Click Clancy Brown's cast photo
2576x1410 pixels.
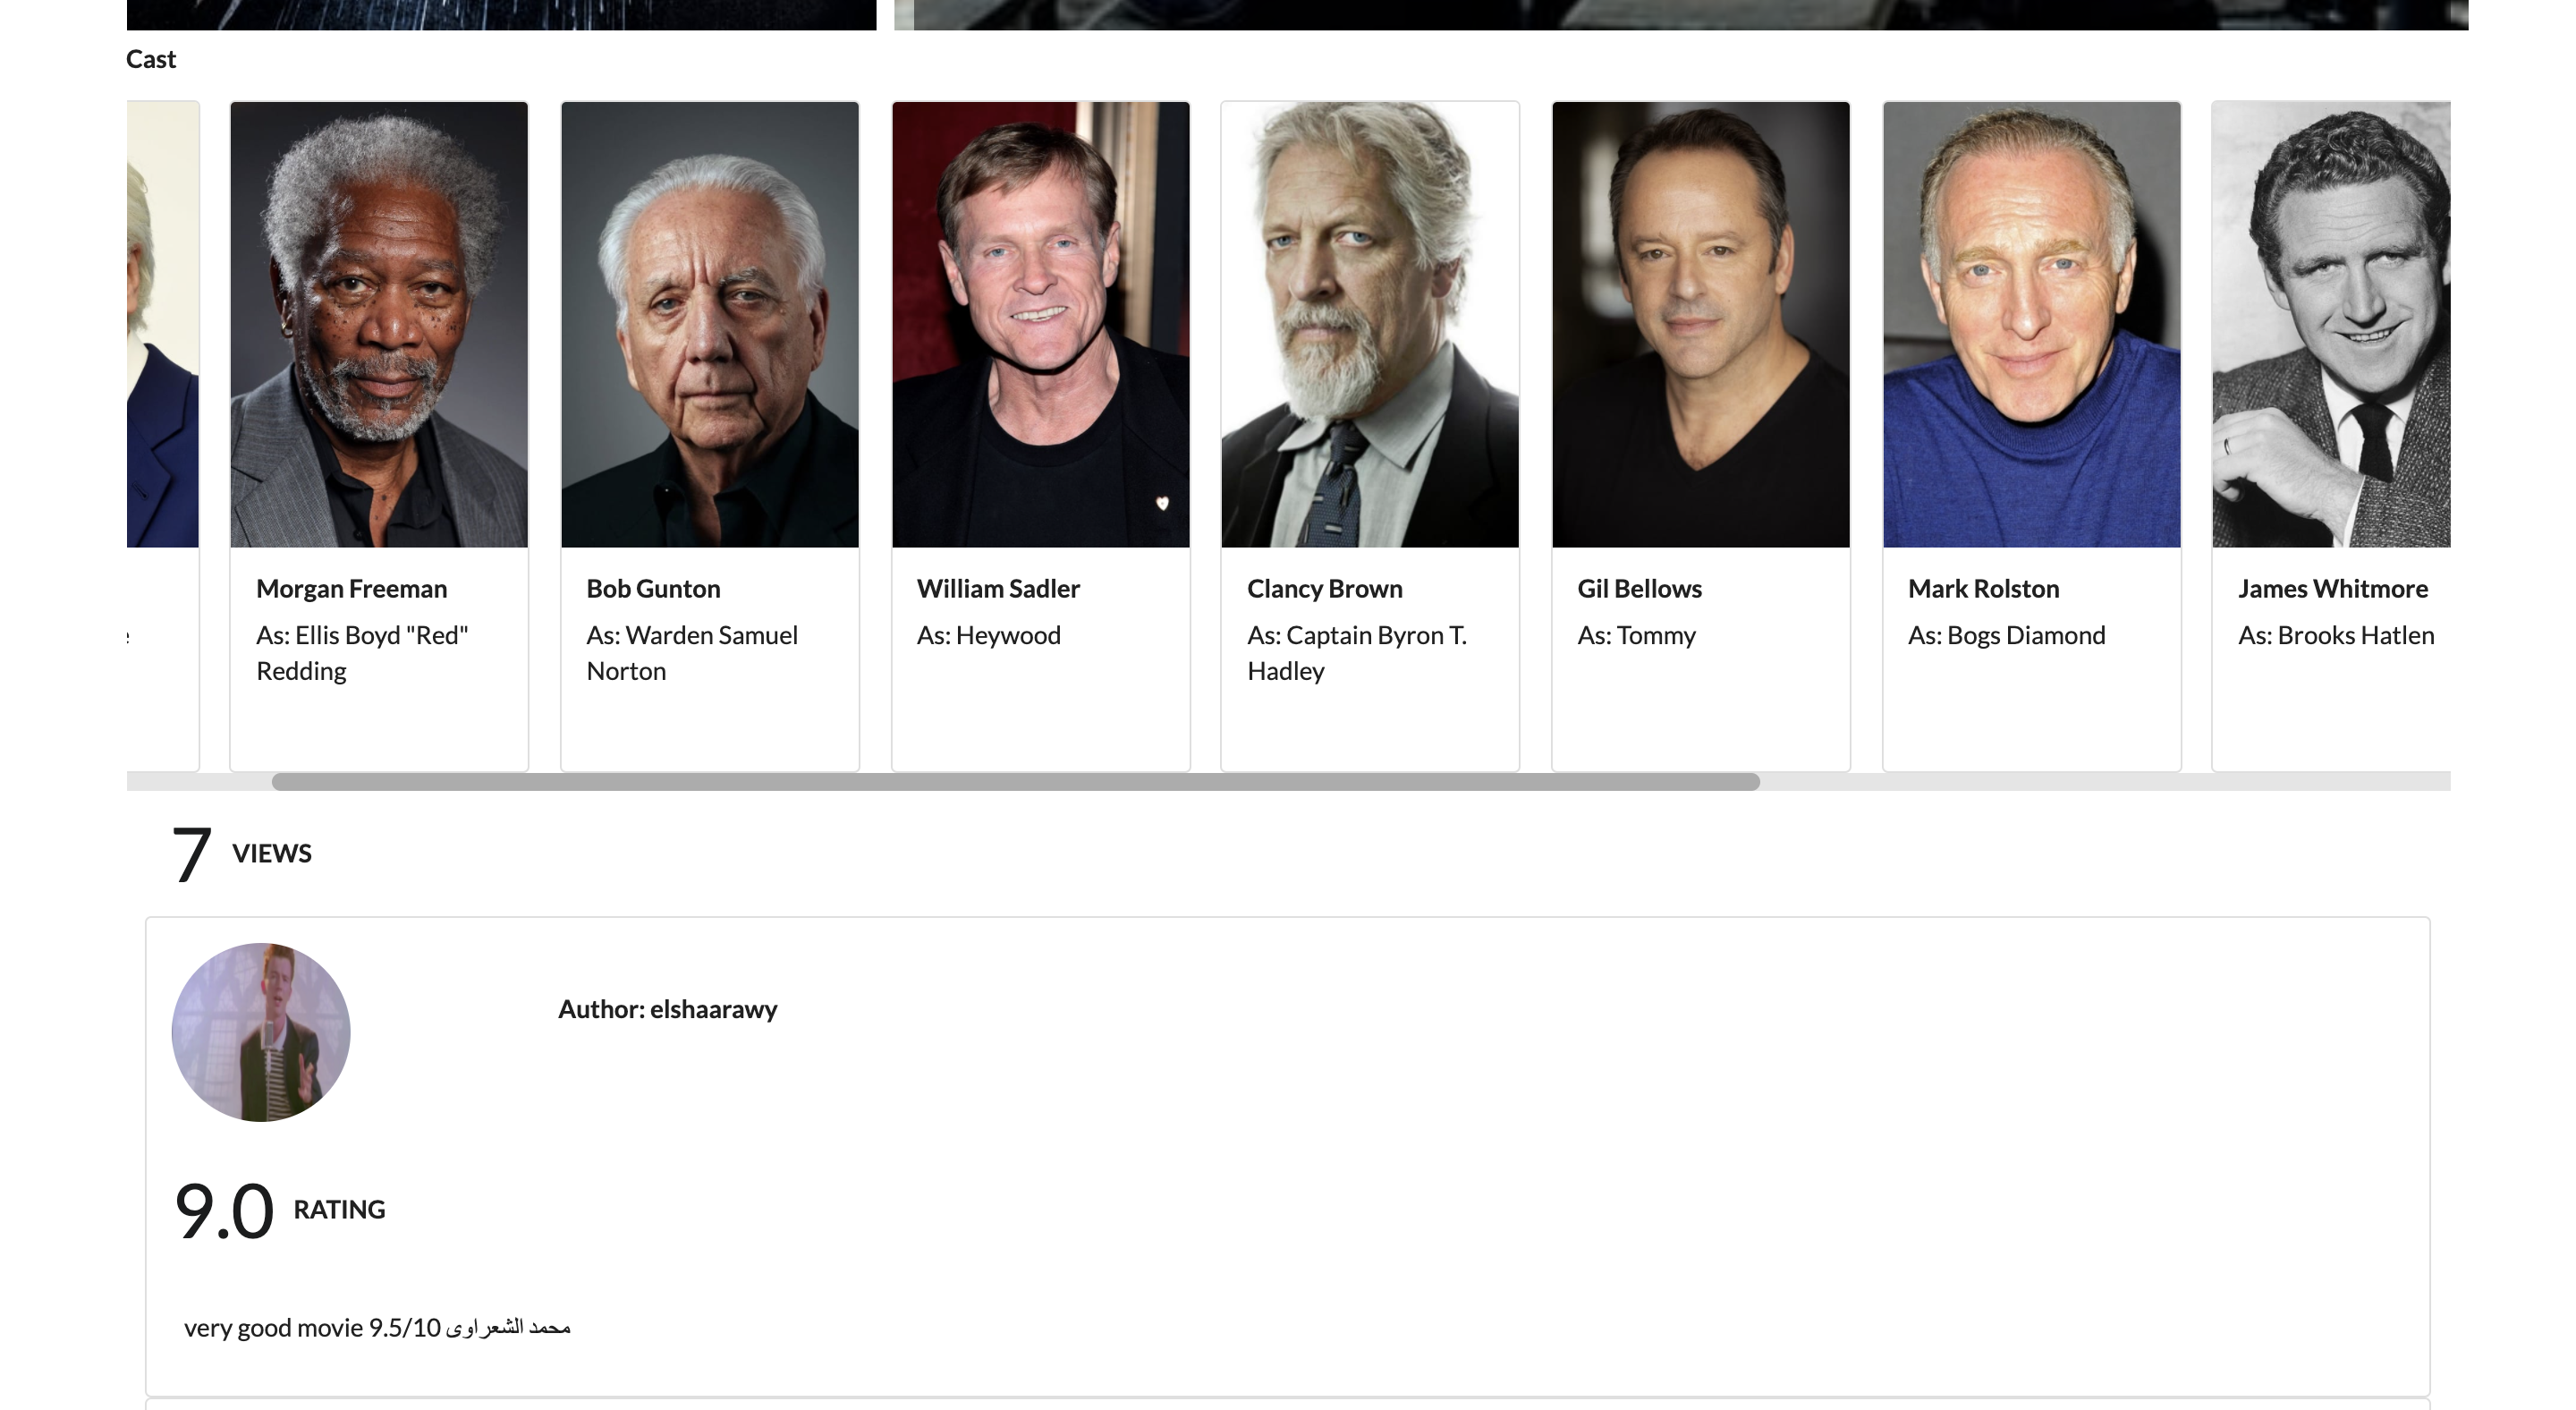pyautogui.click(x=1370, y=324)
